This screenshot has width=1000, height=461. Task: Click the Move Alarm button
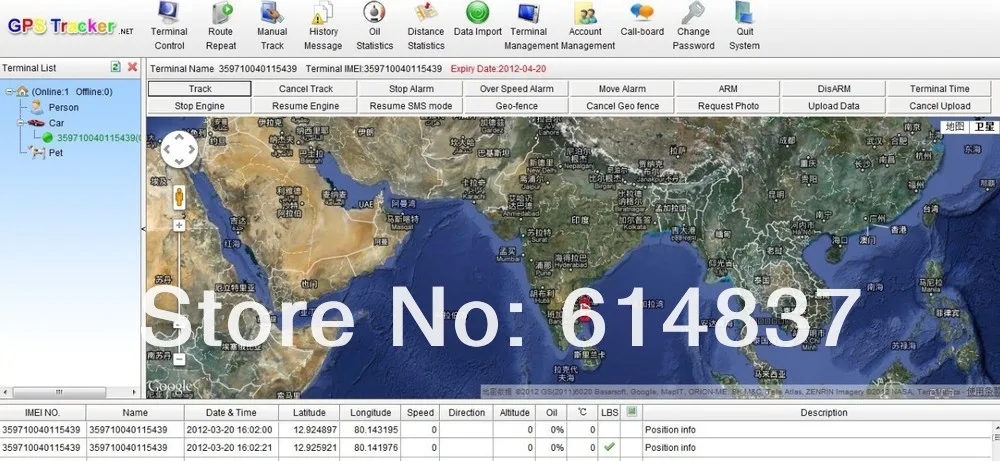622,89
